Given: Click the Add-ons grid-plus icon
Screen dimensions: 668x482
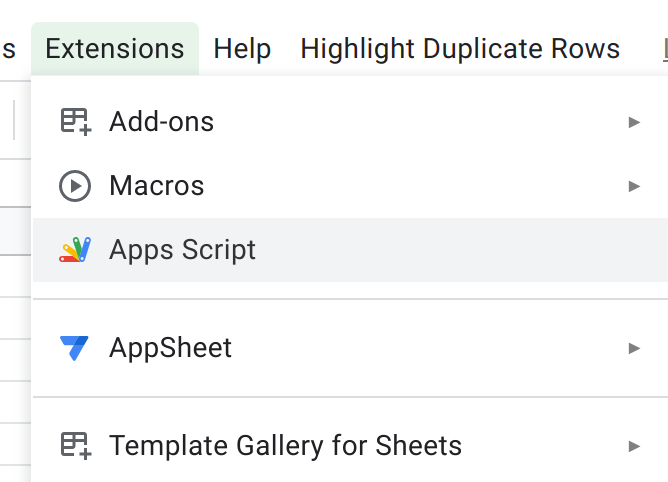Looking at the screenshot, I should [x=75, y=122].
